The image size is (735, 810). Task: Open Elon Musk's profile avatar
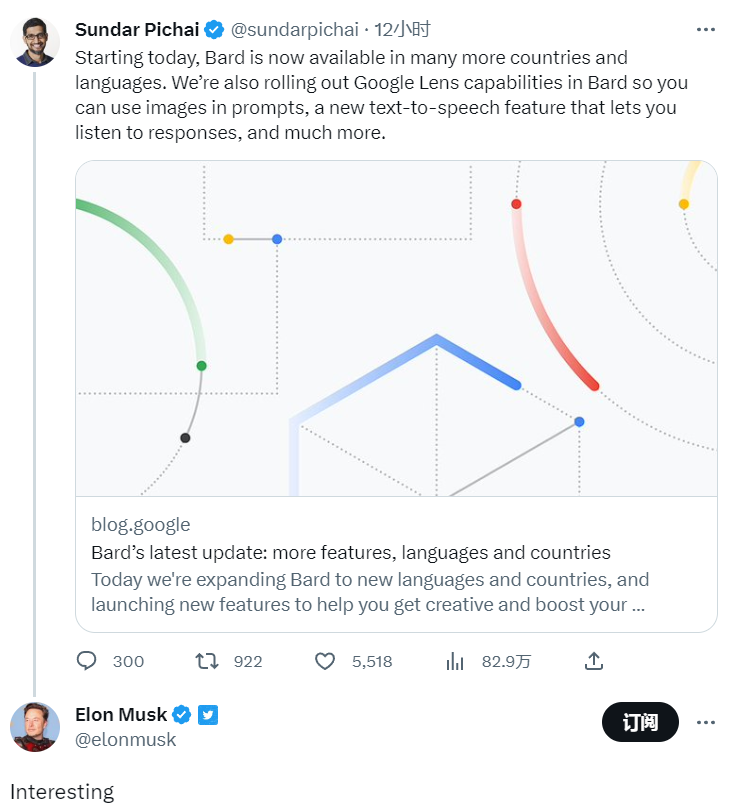(x=35, y=727)
